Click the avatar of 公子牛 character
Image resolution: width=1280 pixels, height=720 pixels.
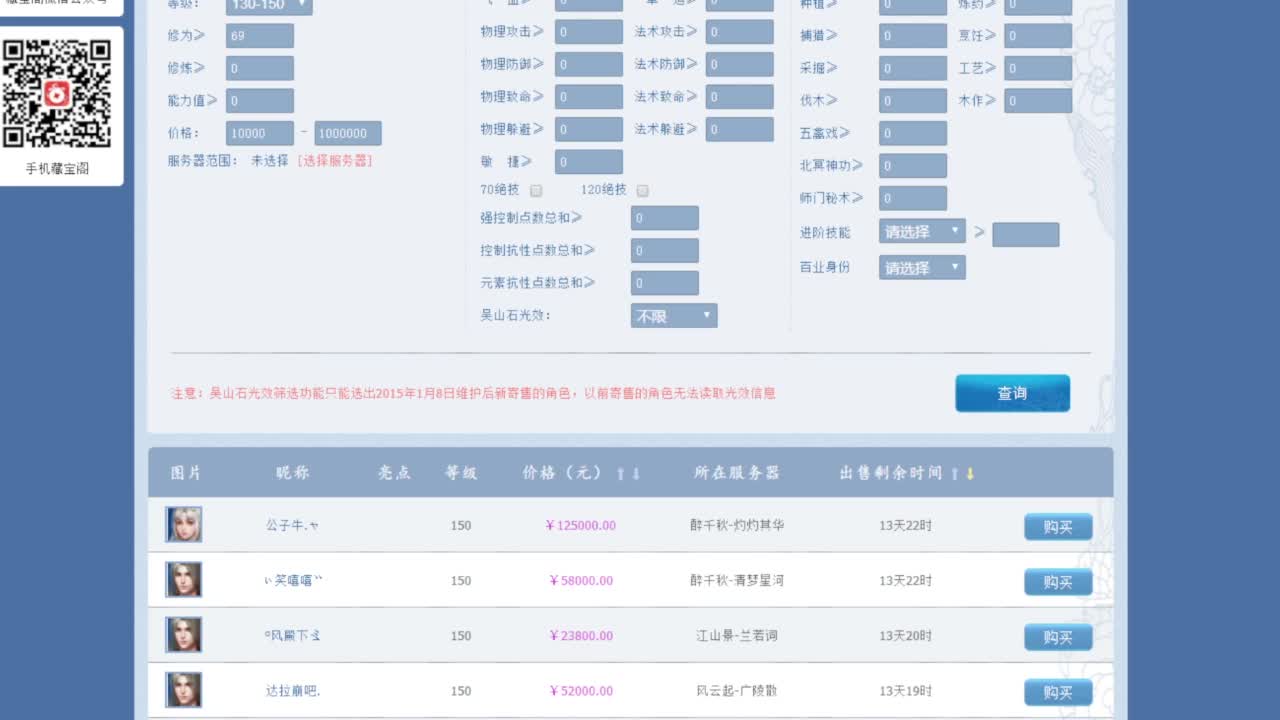[x=184, y=525]
